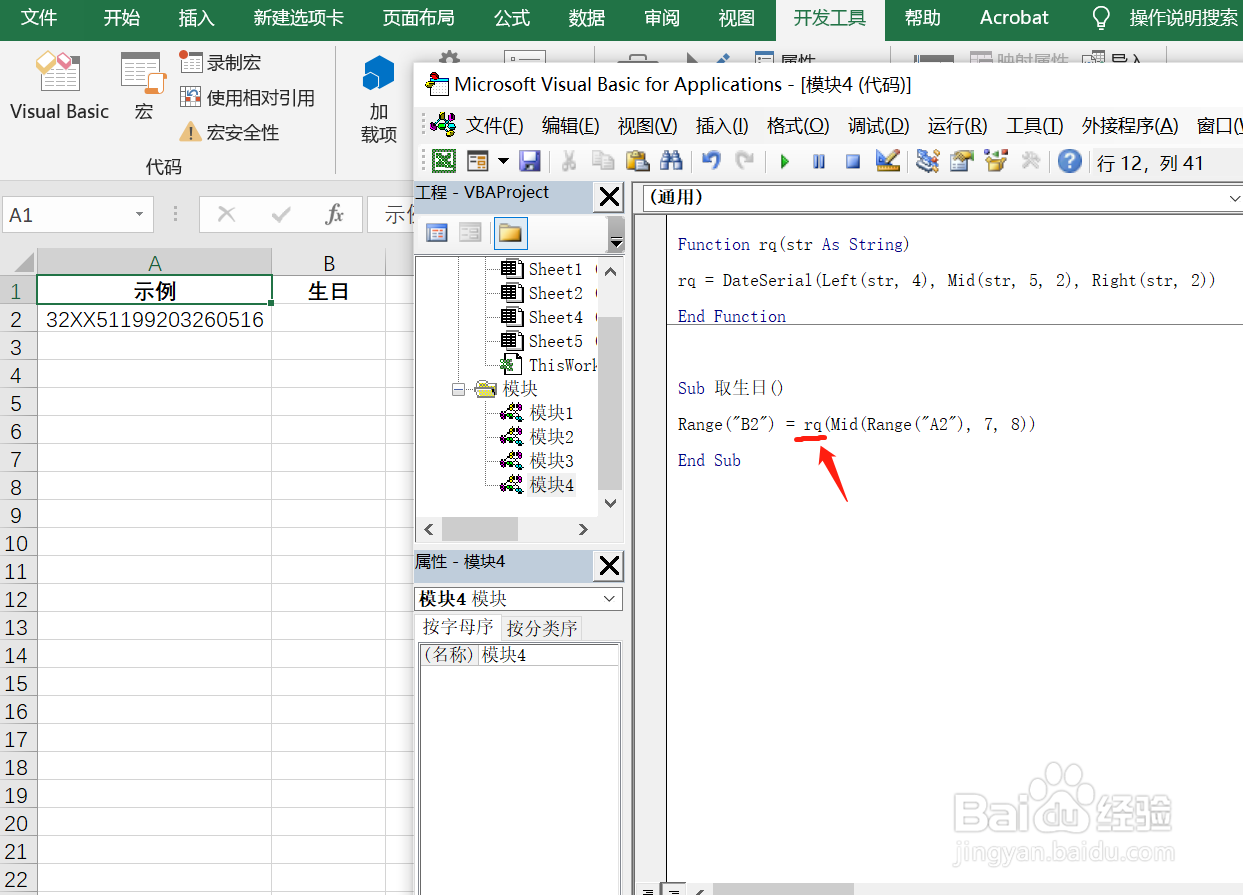1243x895 pixels.
Task: Click 使用相对引用 in Excel ribbon
Action: [247, 97]
